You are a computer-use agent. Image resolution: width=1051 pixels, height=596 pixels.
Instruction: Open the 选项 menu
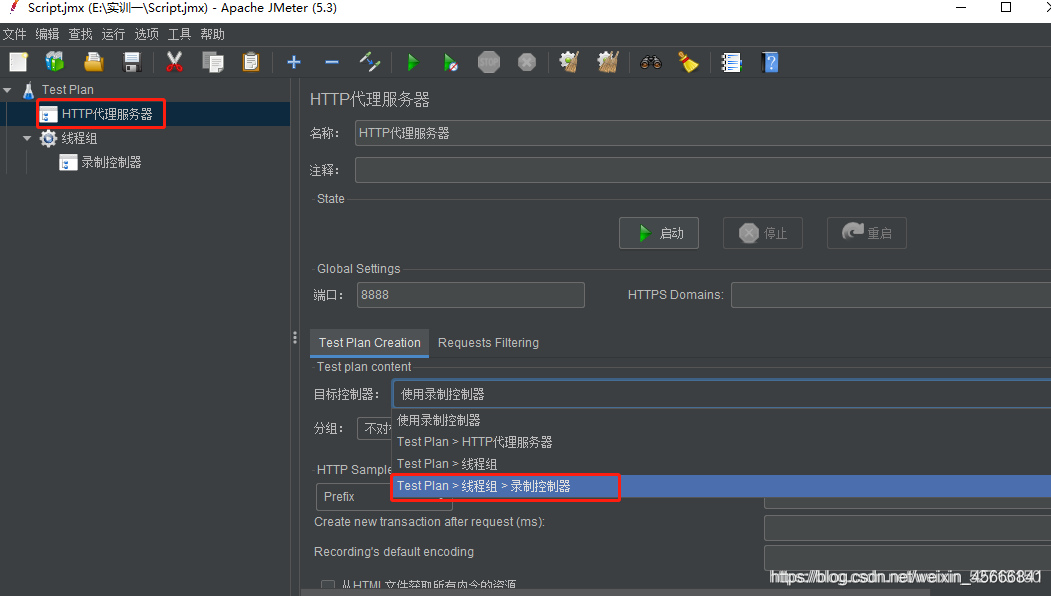pyautogui.click(x=147, y=34)
